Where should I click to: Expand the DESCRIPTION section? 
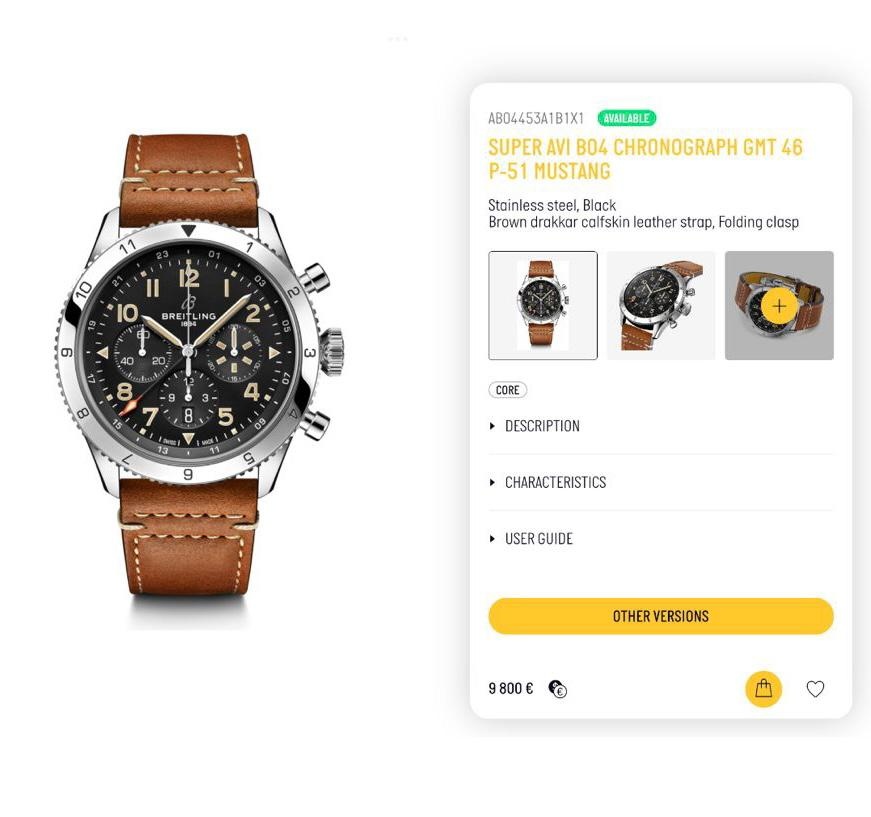pyautogui.click(x=660, y=426)
